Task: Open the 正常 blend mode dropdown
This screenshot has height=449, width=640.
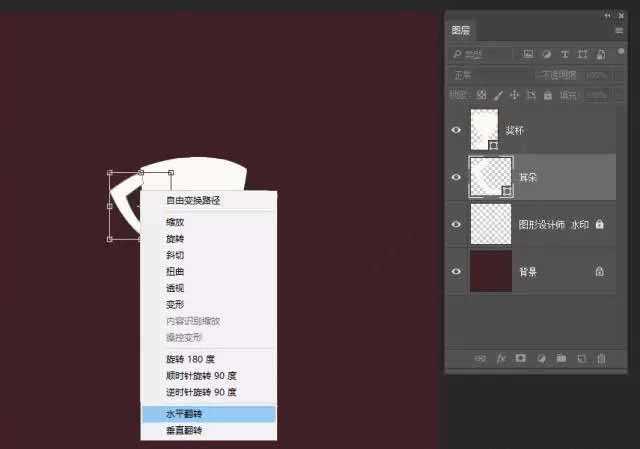Action: [491, 75]
